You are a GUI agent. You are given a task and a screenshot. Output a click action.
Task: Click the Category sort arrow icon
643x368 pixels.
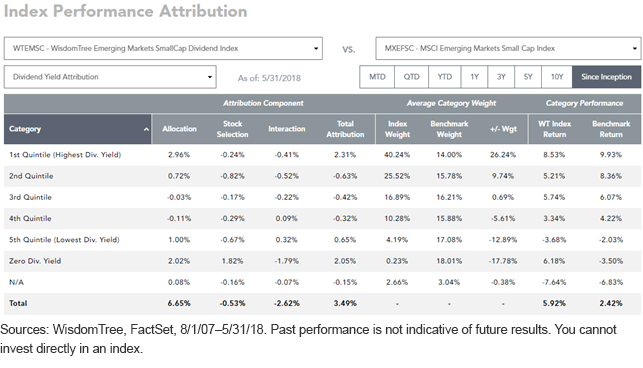[146, 129]
